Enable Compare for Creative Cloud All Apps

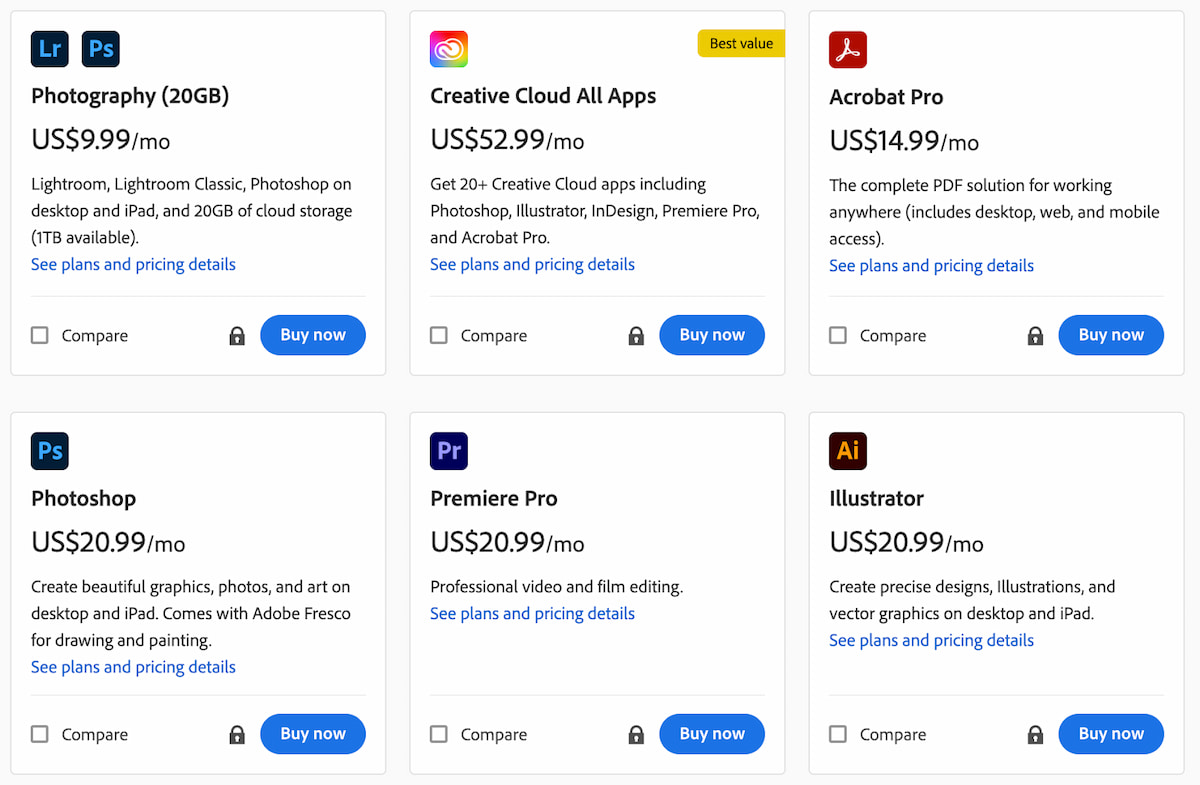(438, 335)
